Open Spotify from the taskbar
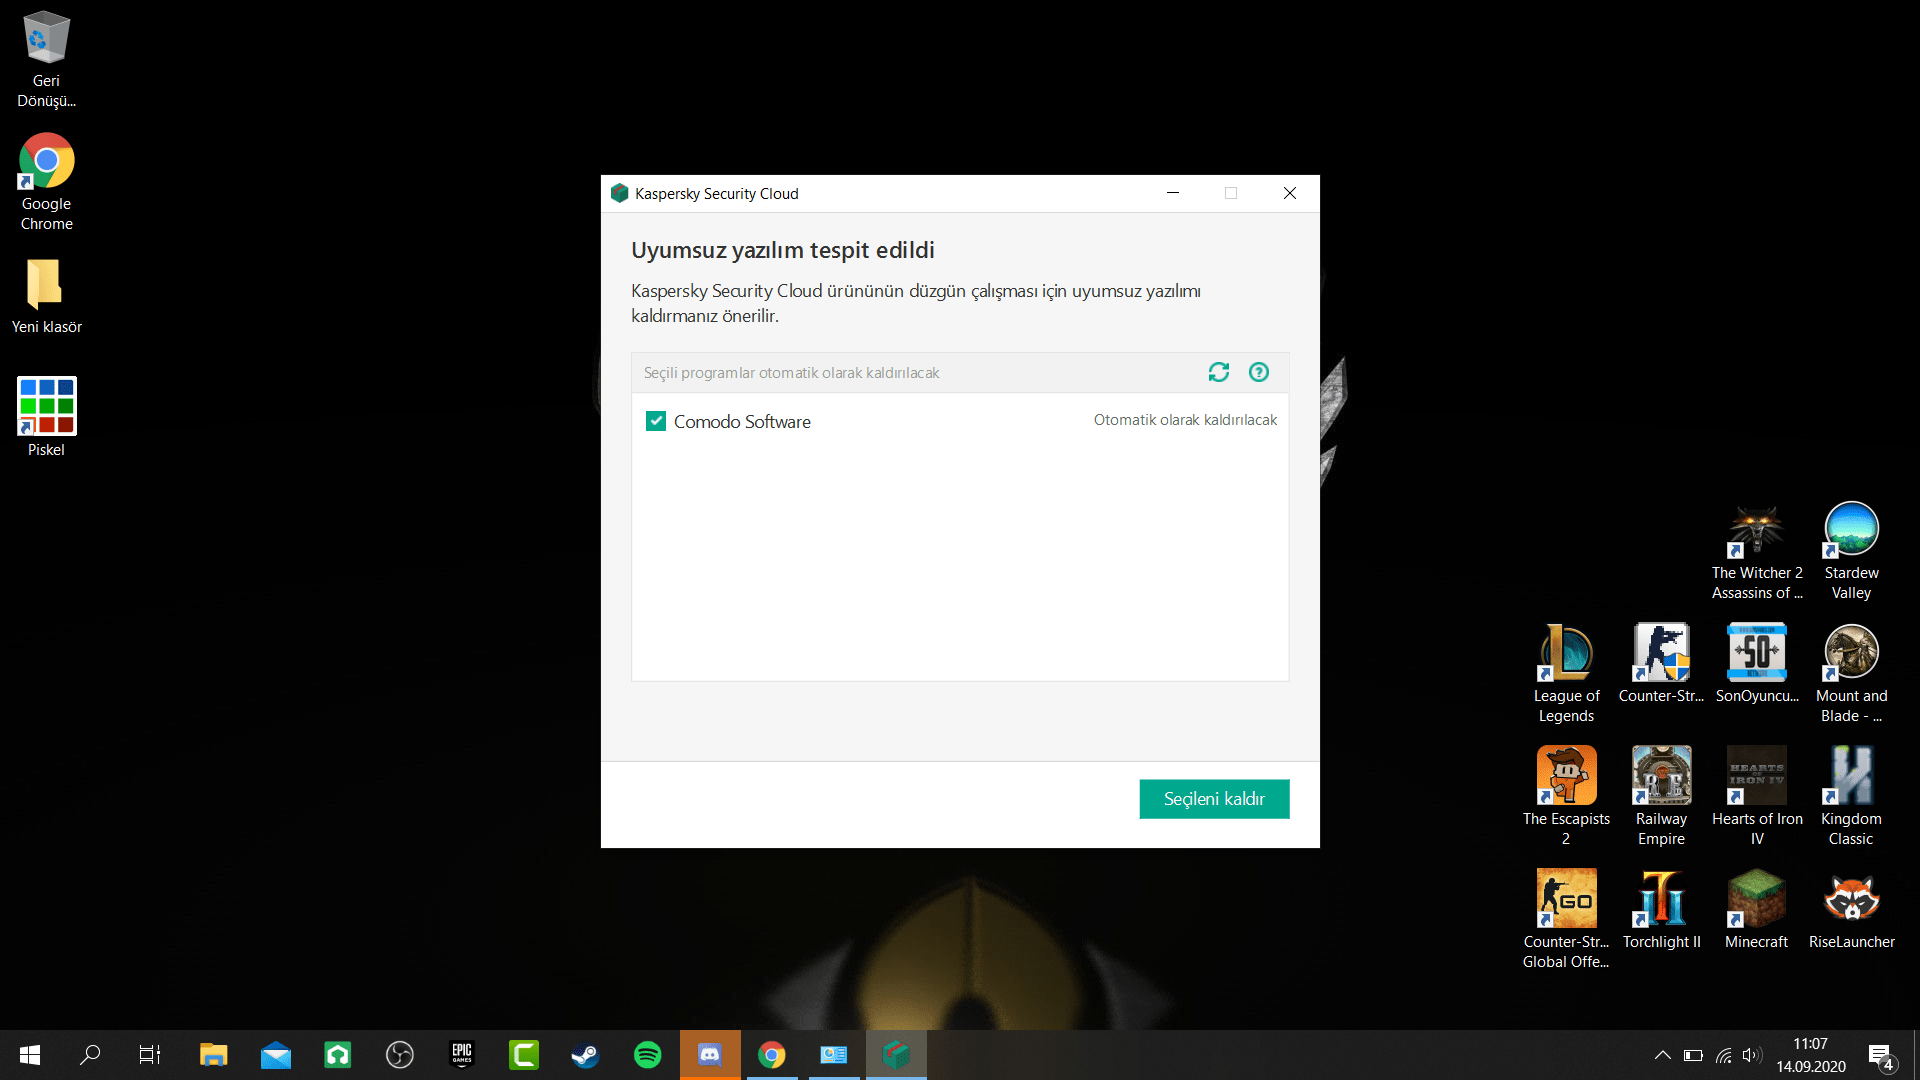This screenshot has width=1920, height=1080. click(x=647, y=1054)
